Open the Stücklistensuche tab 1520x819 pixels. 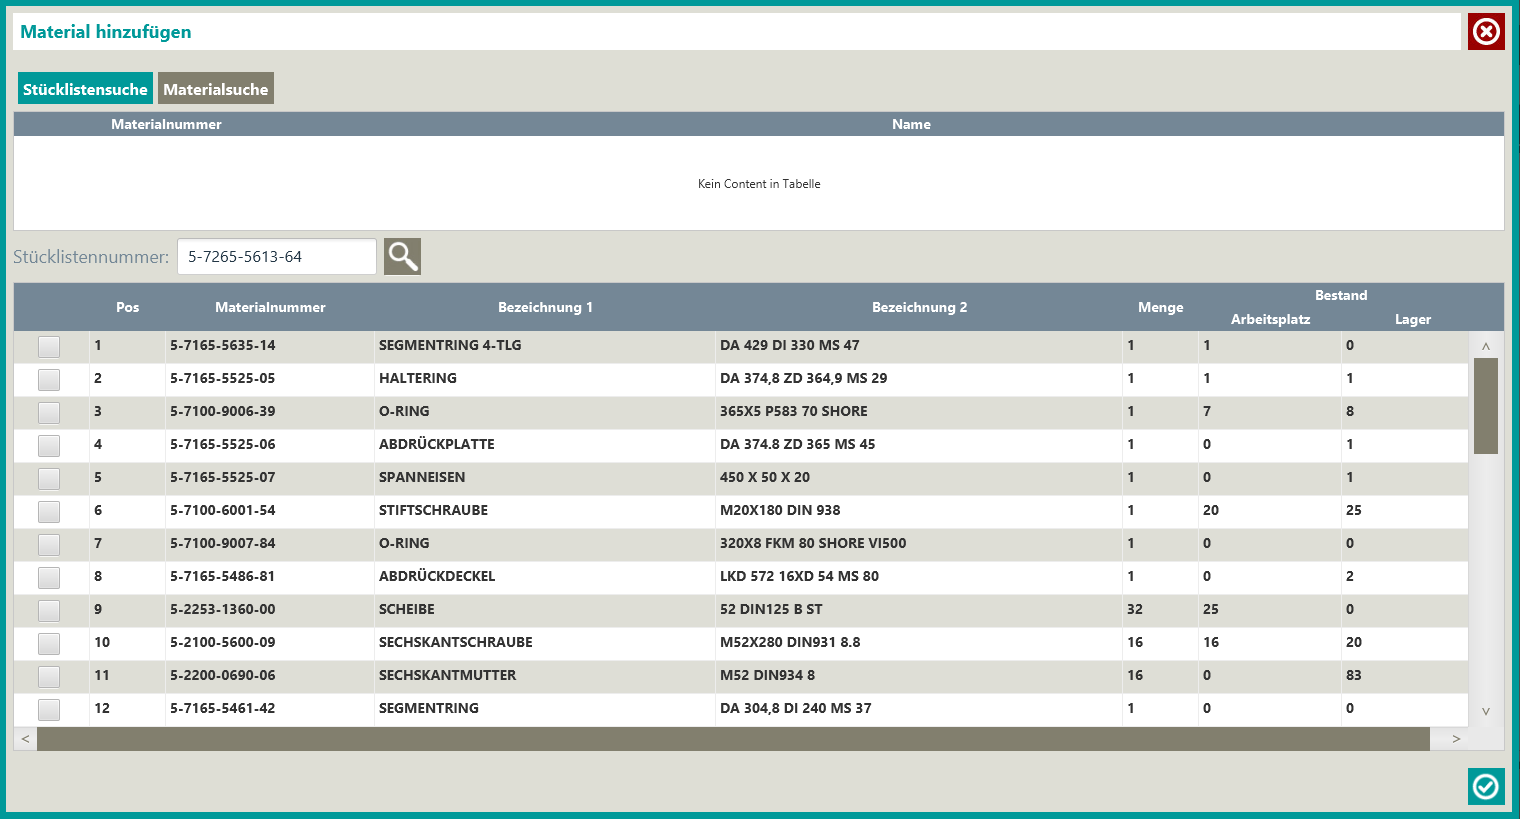[85, 89]
